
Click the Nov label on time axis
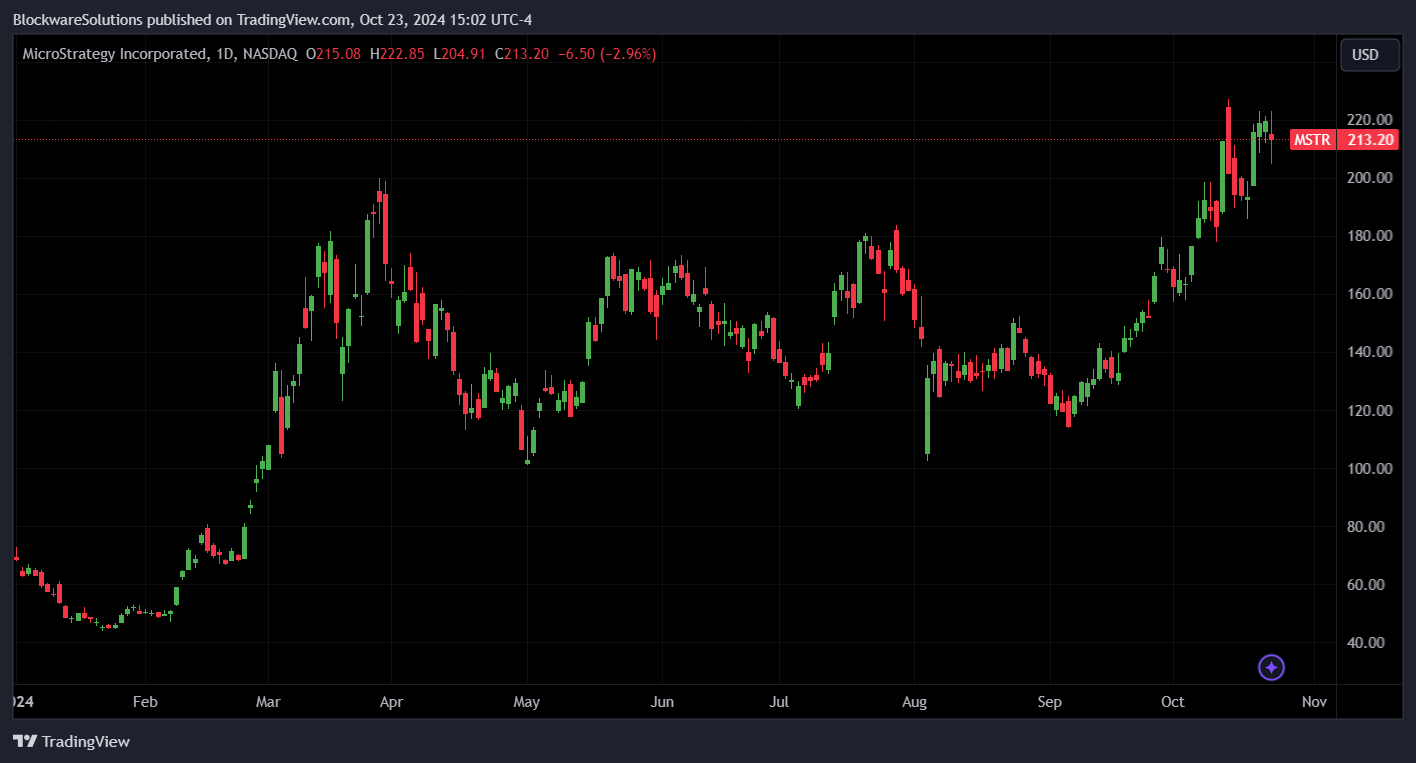(x=1314, y=702)
